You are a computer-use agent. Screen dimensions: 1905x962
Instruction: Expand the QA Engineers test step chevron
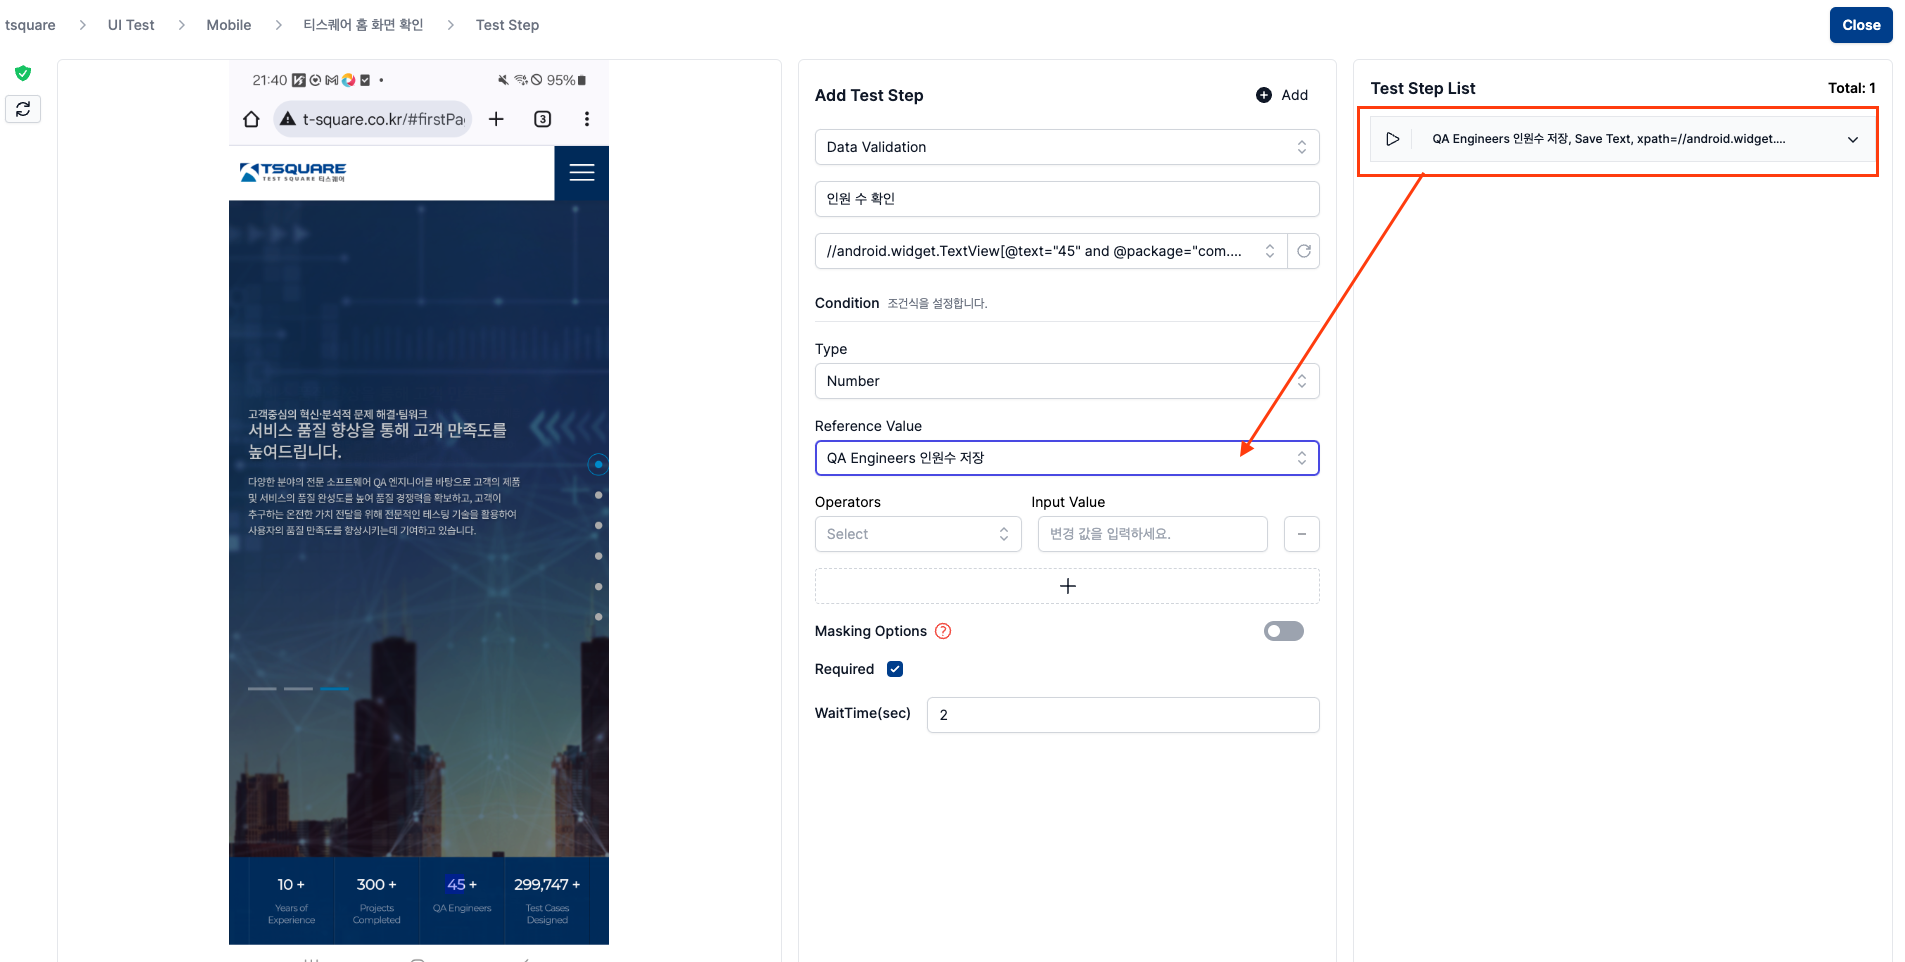[1853, 139]
